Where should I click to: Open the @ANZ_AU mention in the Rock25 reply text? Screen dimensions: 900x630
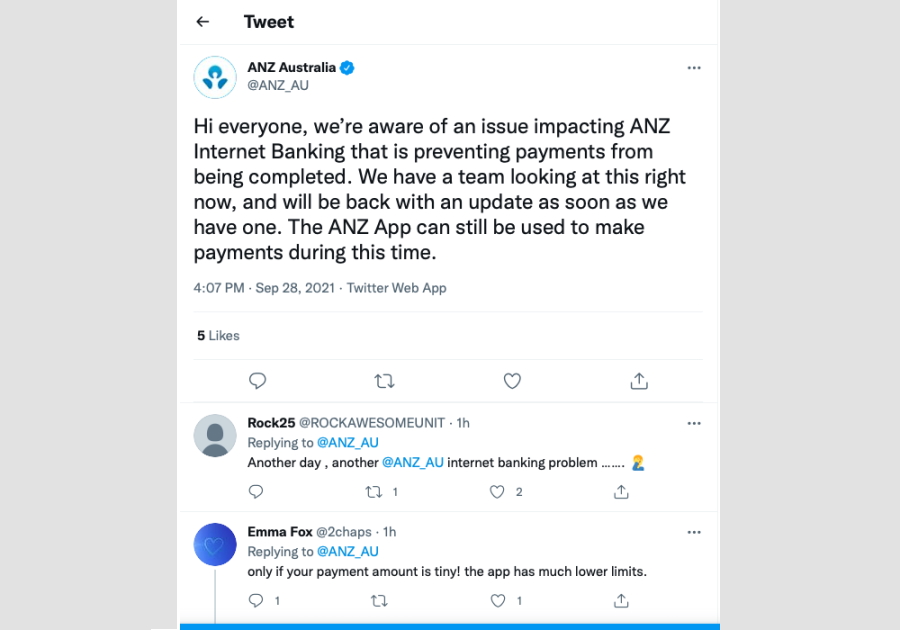413,462
